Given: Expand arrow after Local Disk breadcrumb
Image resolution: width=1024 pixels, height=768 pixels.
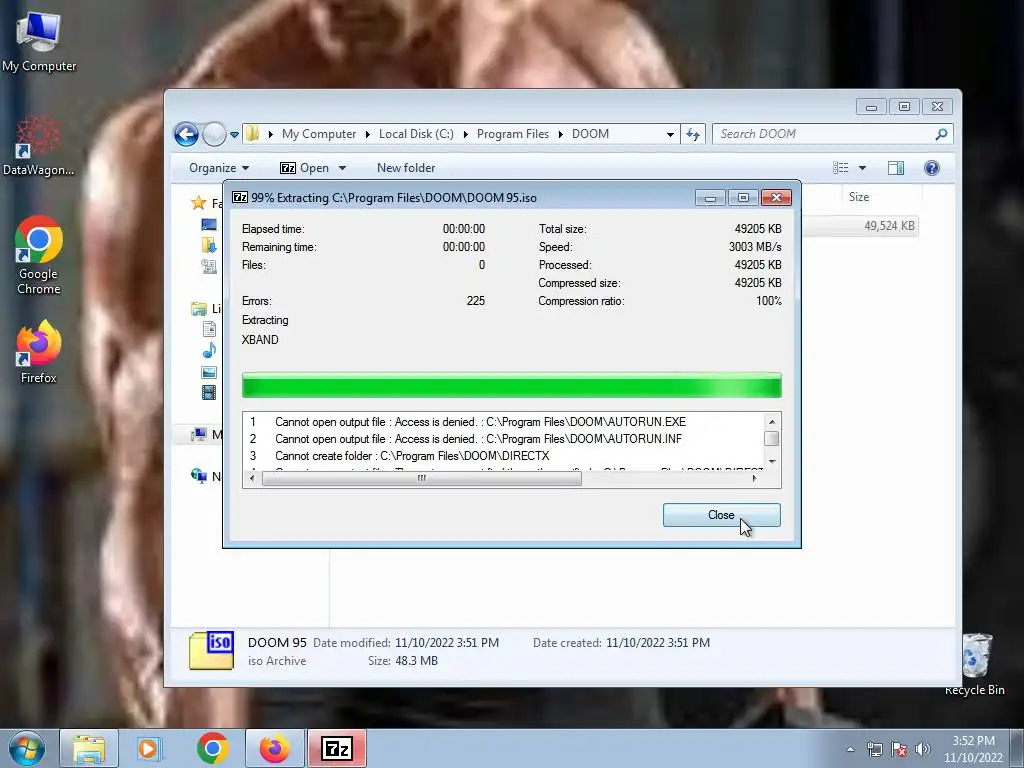Looking at the screenshot, I should click(466, 135).
